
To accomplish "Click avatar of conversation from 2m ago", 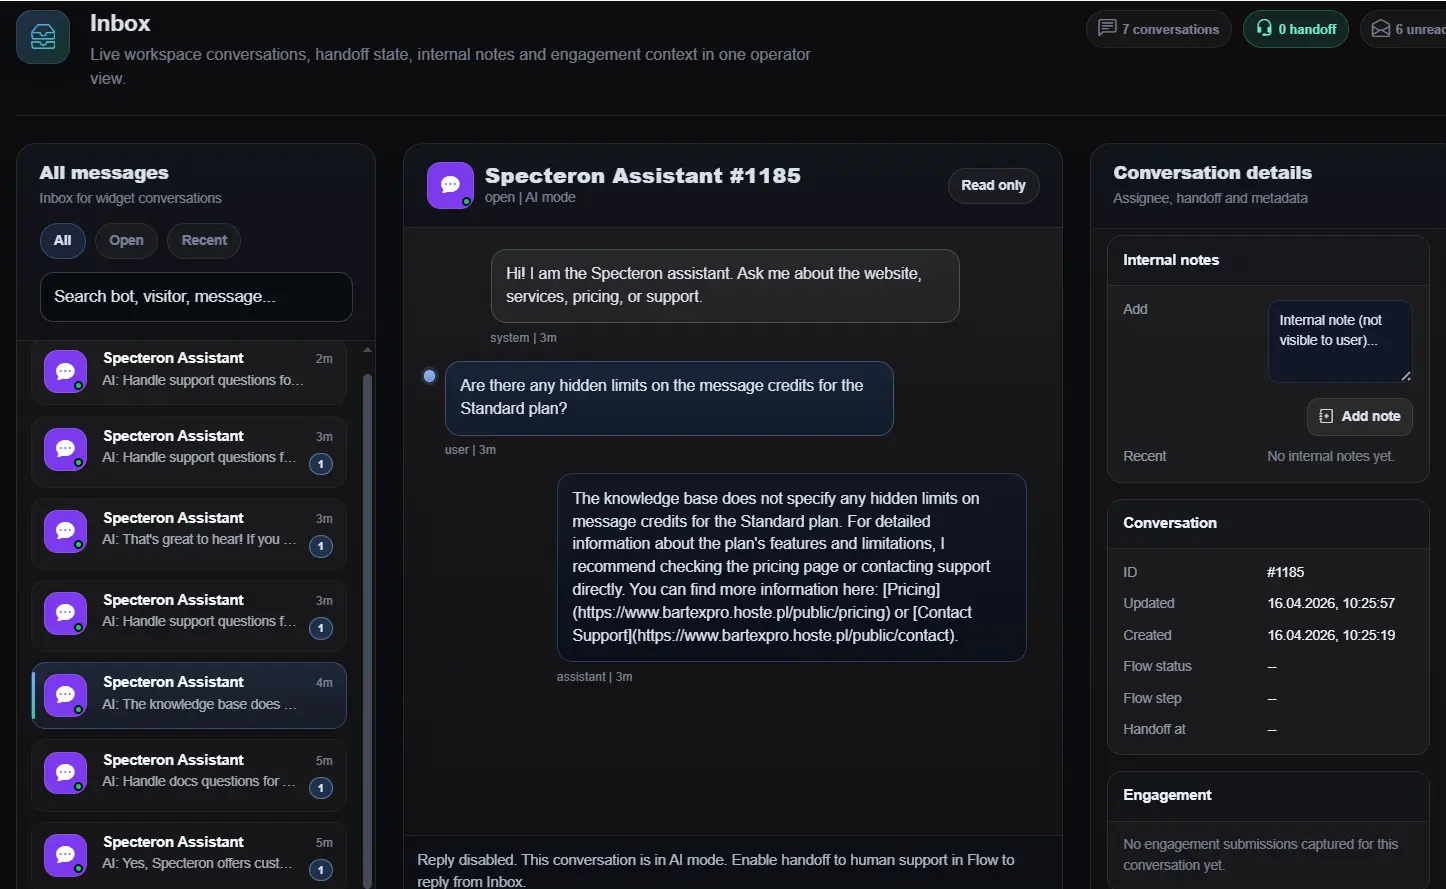I will (65, 371).
